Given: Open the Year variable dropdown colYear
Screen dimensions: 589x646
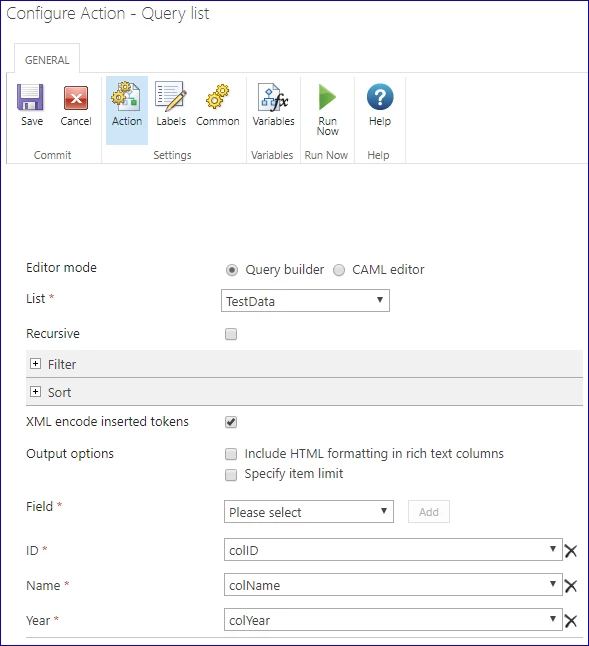Looking at the screenshot, I should pos(393,620).
